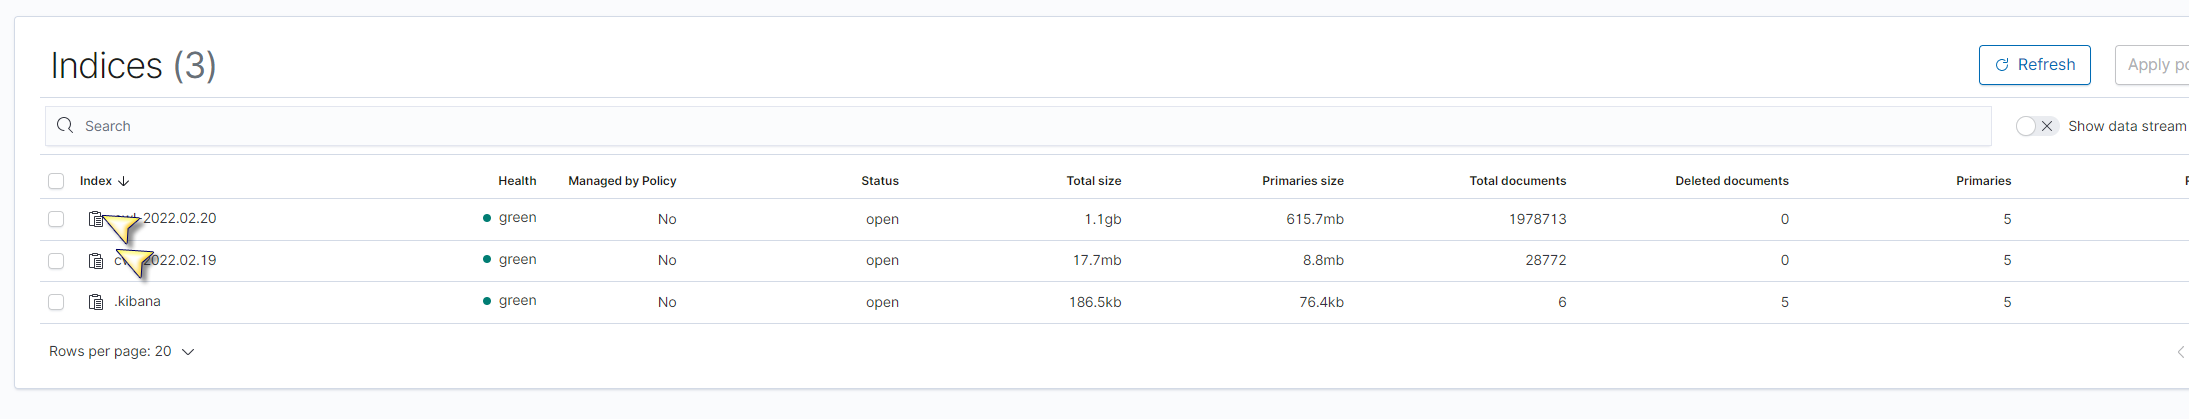
Task: Click the magnifier icon in the search bar
Action: tap(66, 126)
